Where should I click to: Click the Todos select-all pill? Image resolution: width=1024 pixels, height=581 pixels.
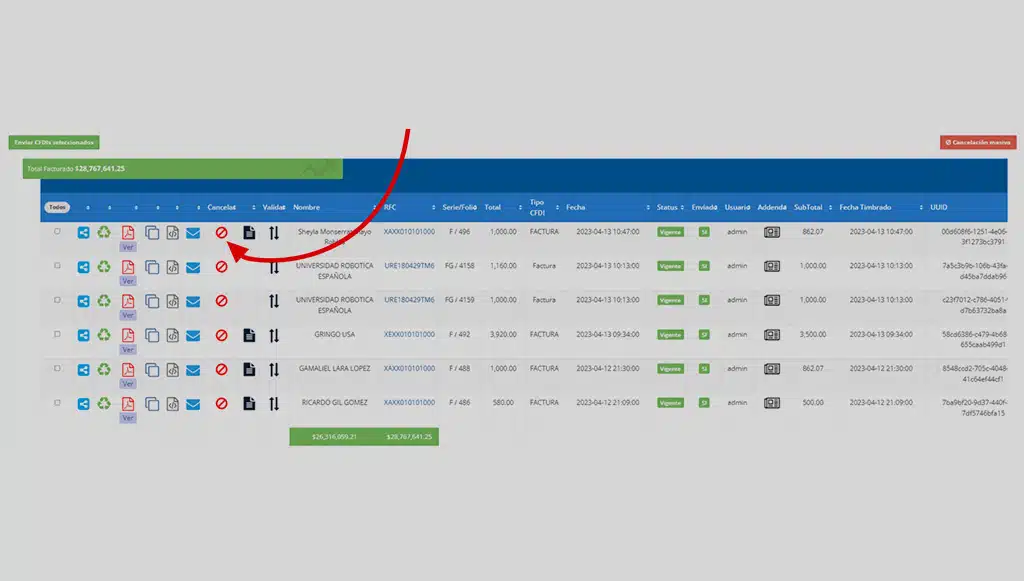57,207
